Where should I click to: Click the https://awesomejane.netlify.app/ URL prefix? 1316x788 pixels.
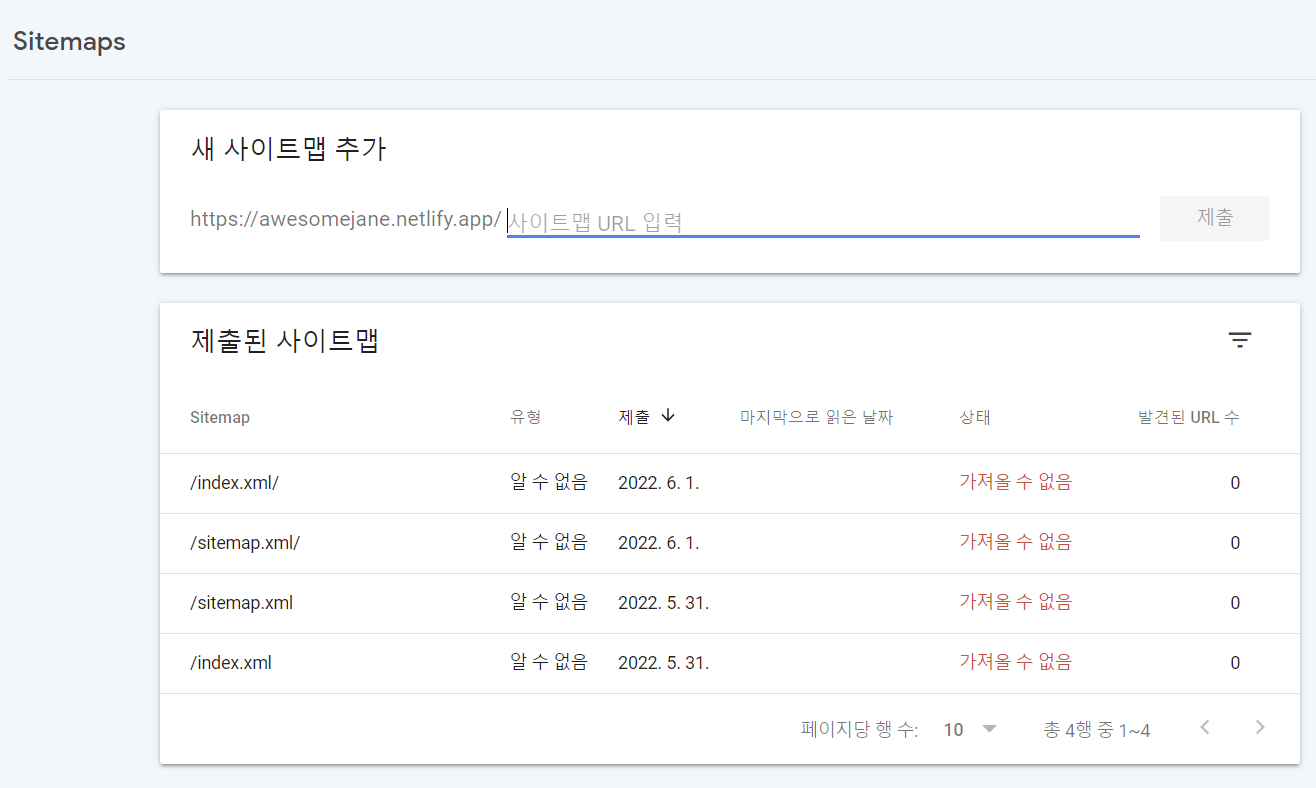(x=346, y=219)
